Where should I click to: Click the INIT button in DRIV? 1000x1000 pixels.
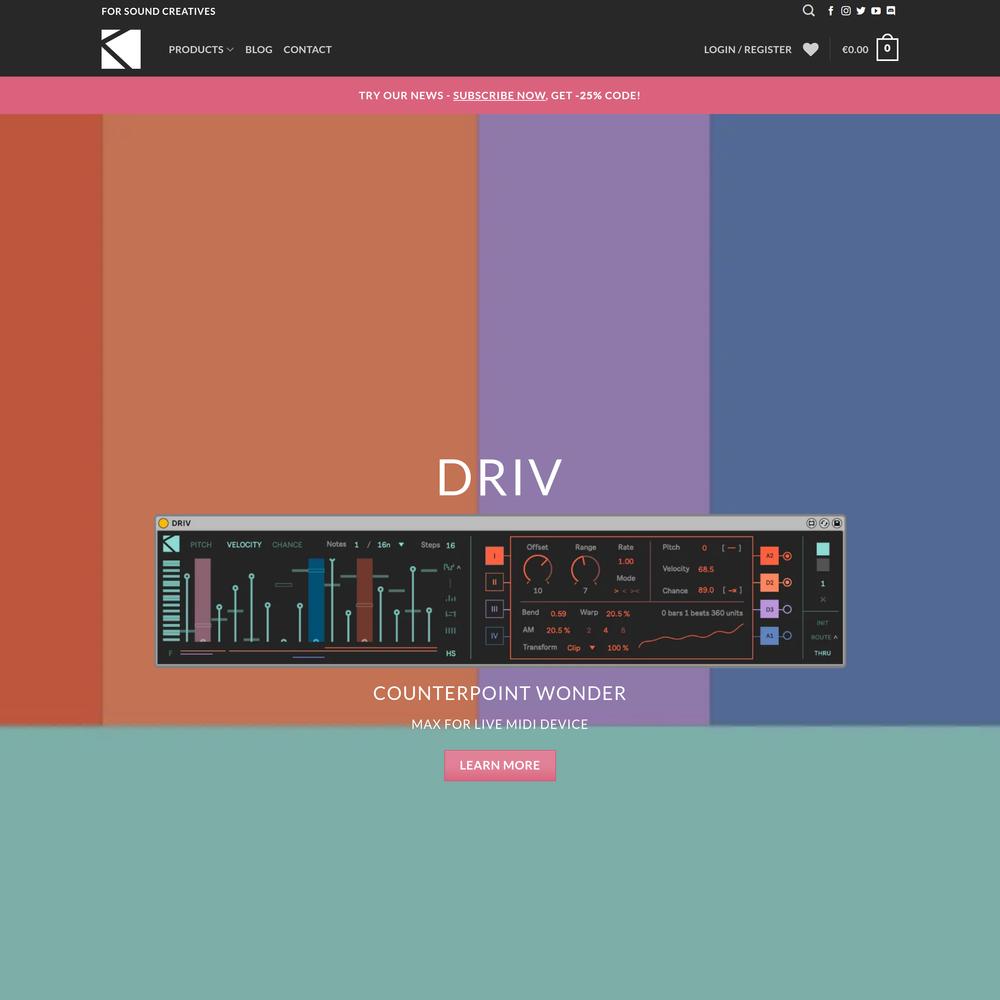[x=823, y=622]
